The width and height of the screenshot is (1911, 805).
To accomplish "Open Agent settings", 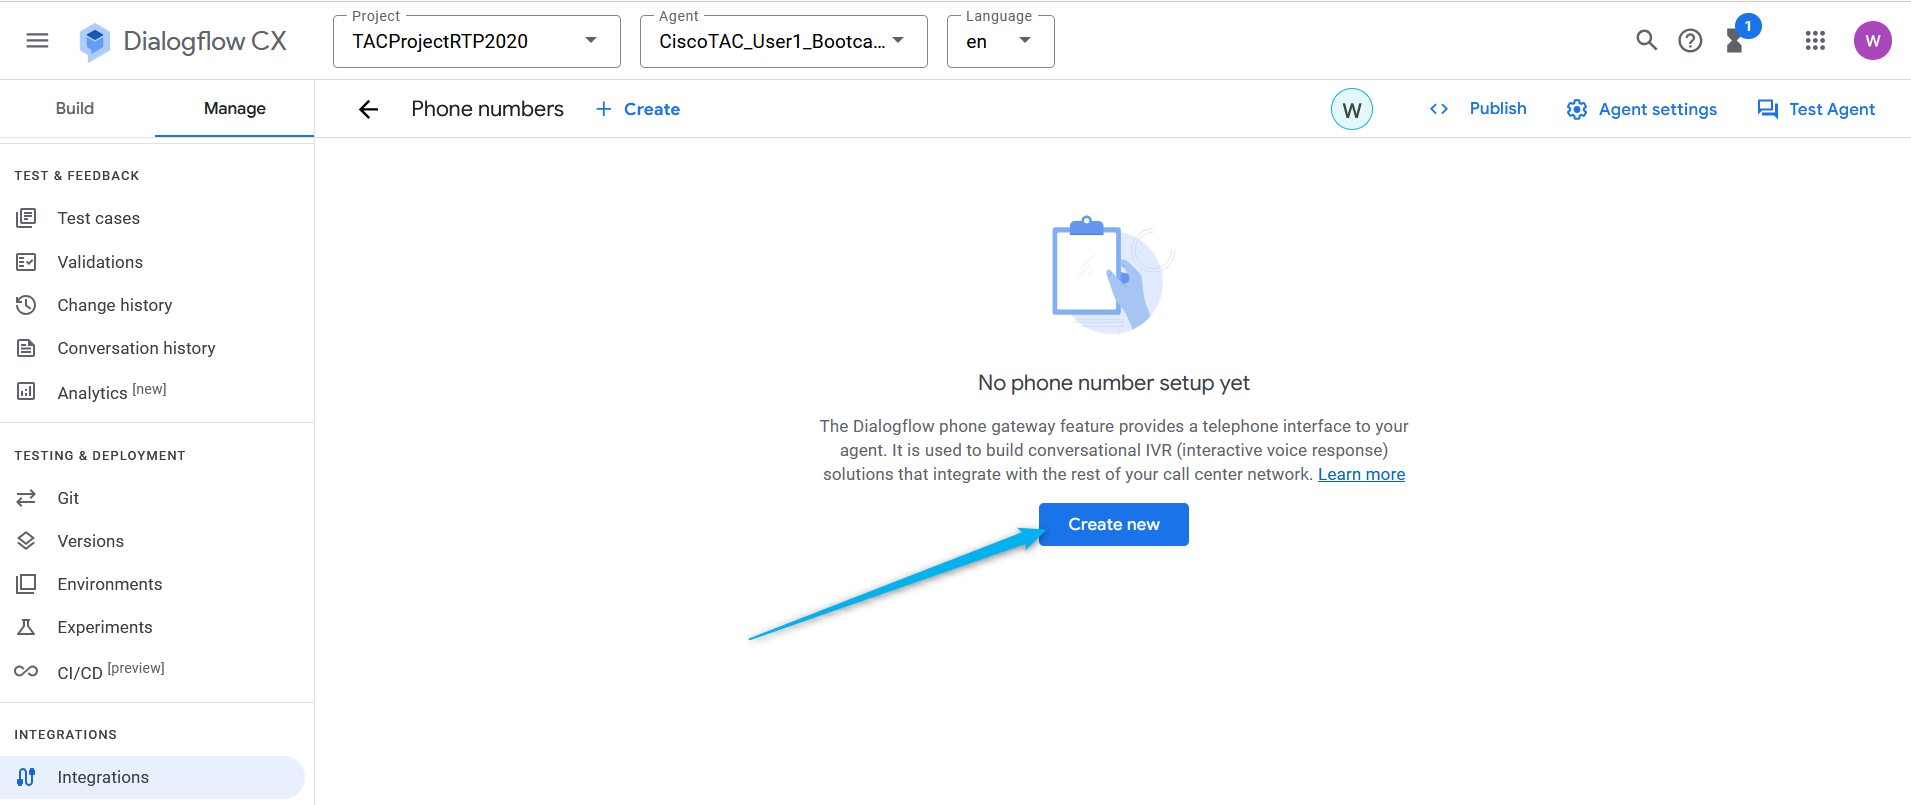I will [x=1642, y=110].
